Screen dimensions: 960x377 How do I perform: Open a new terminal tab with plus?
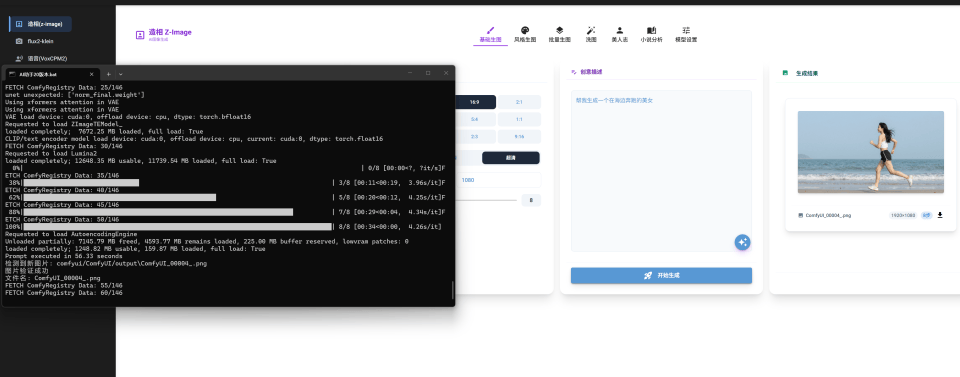click(108, 73)
